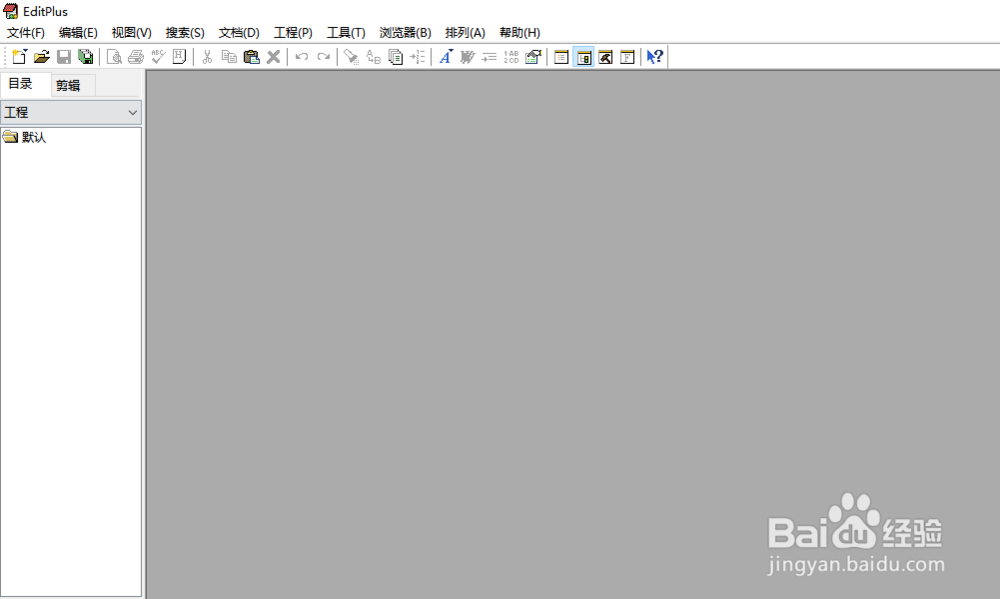
Task: Run the ABC spell check
Action: click(x=158, y=57)
